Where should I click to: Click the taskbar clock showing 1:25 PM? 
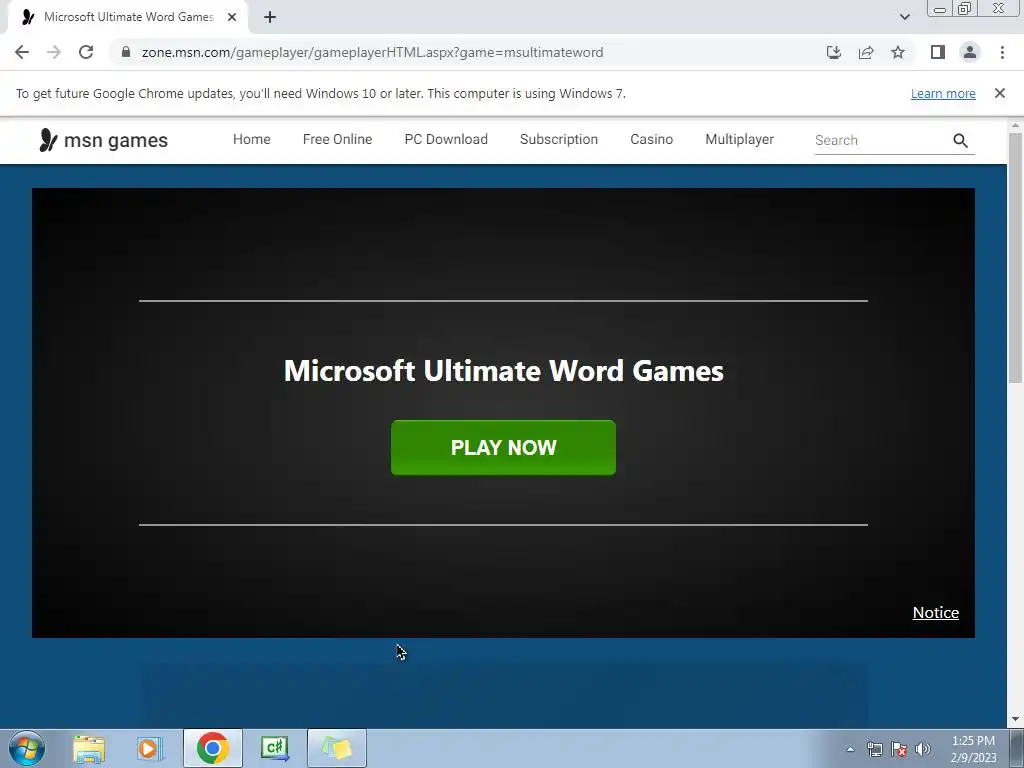click(x=973, y=749)
